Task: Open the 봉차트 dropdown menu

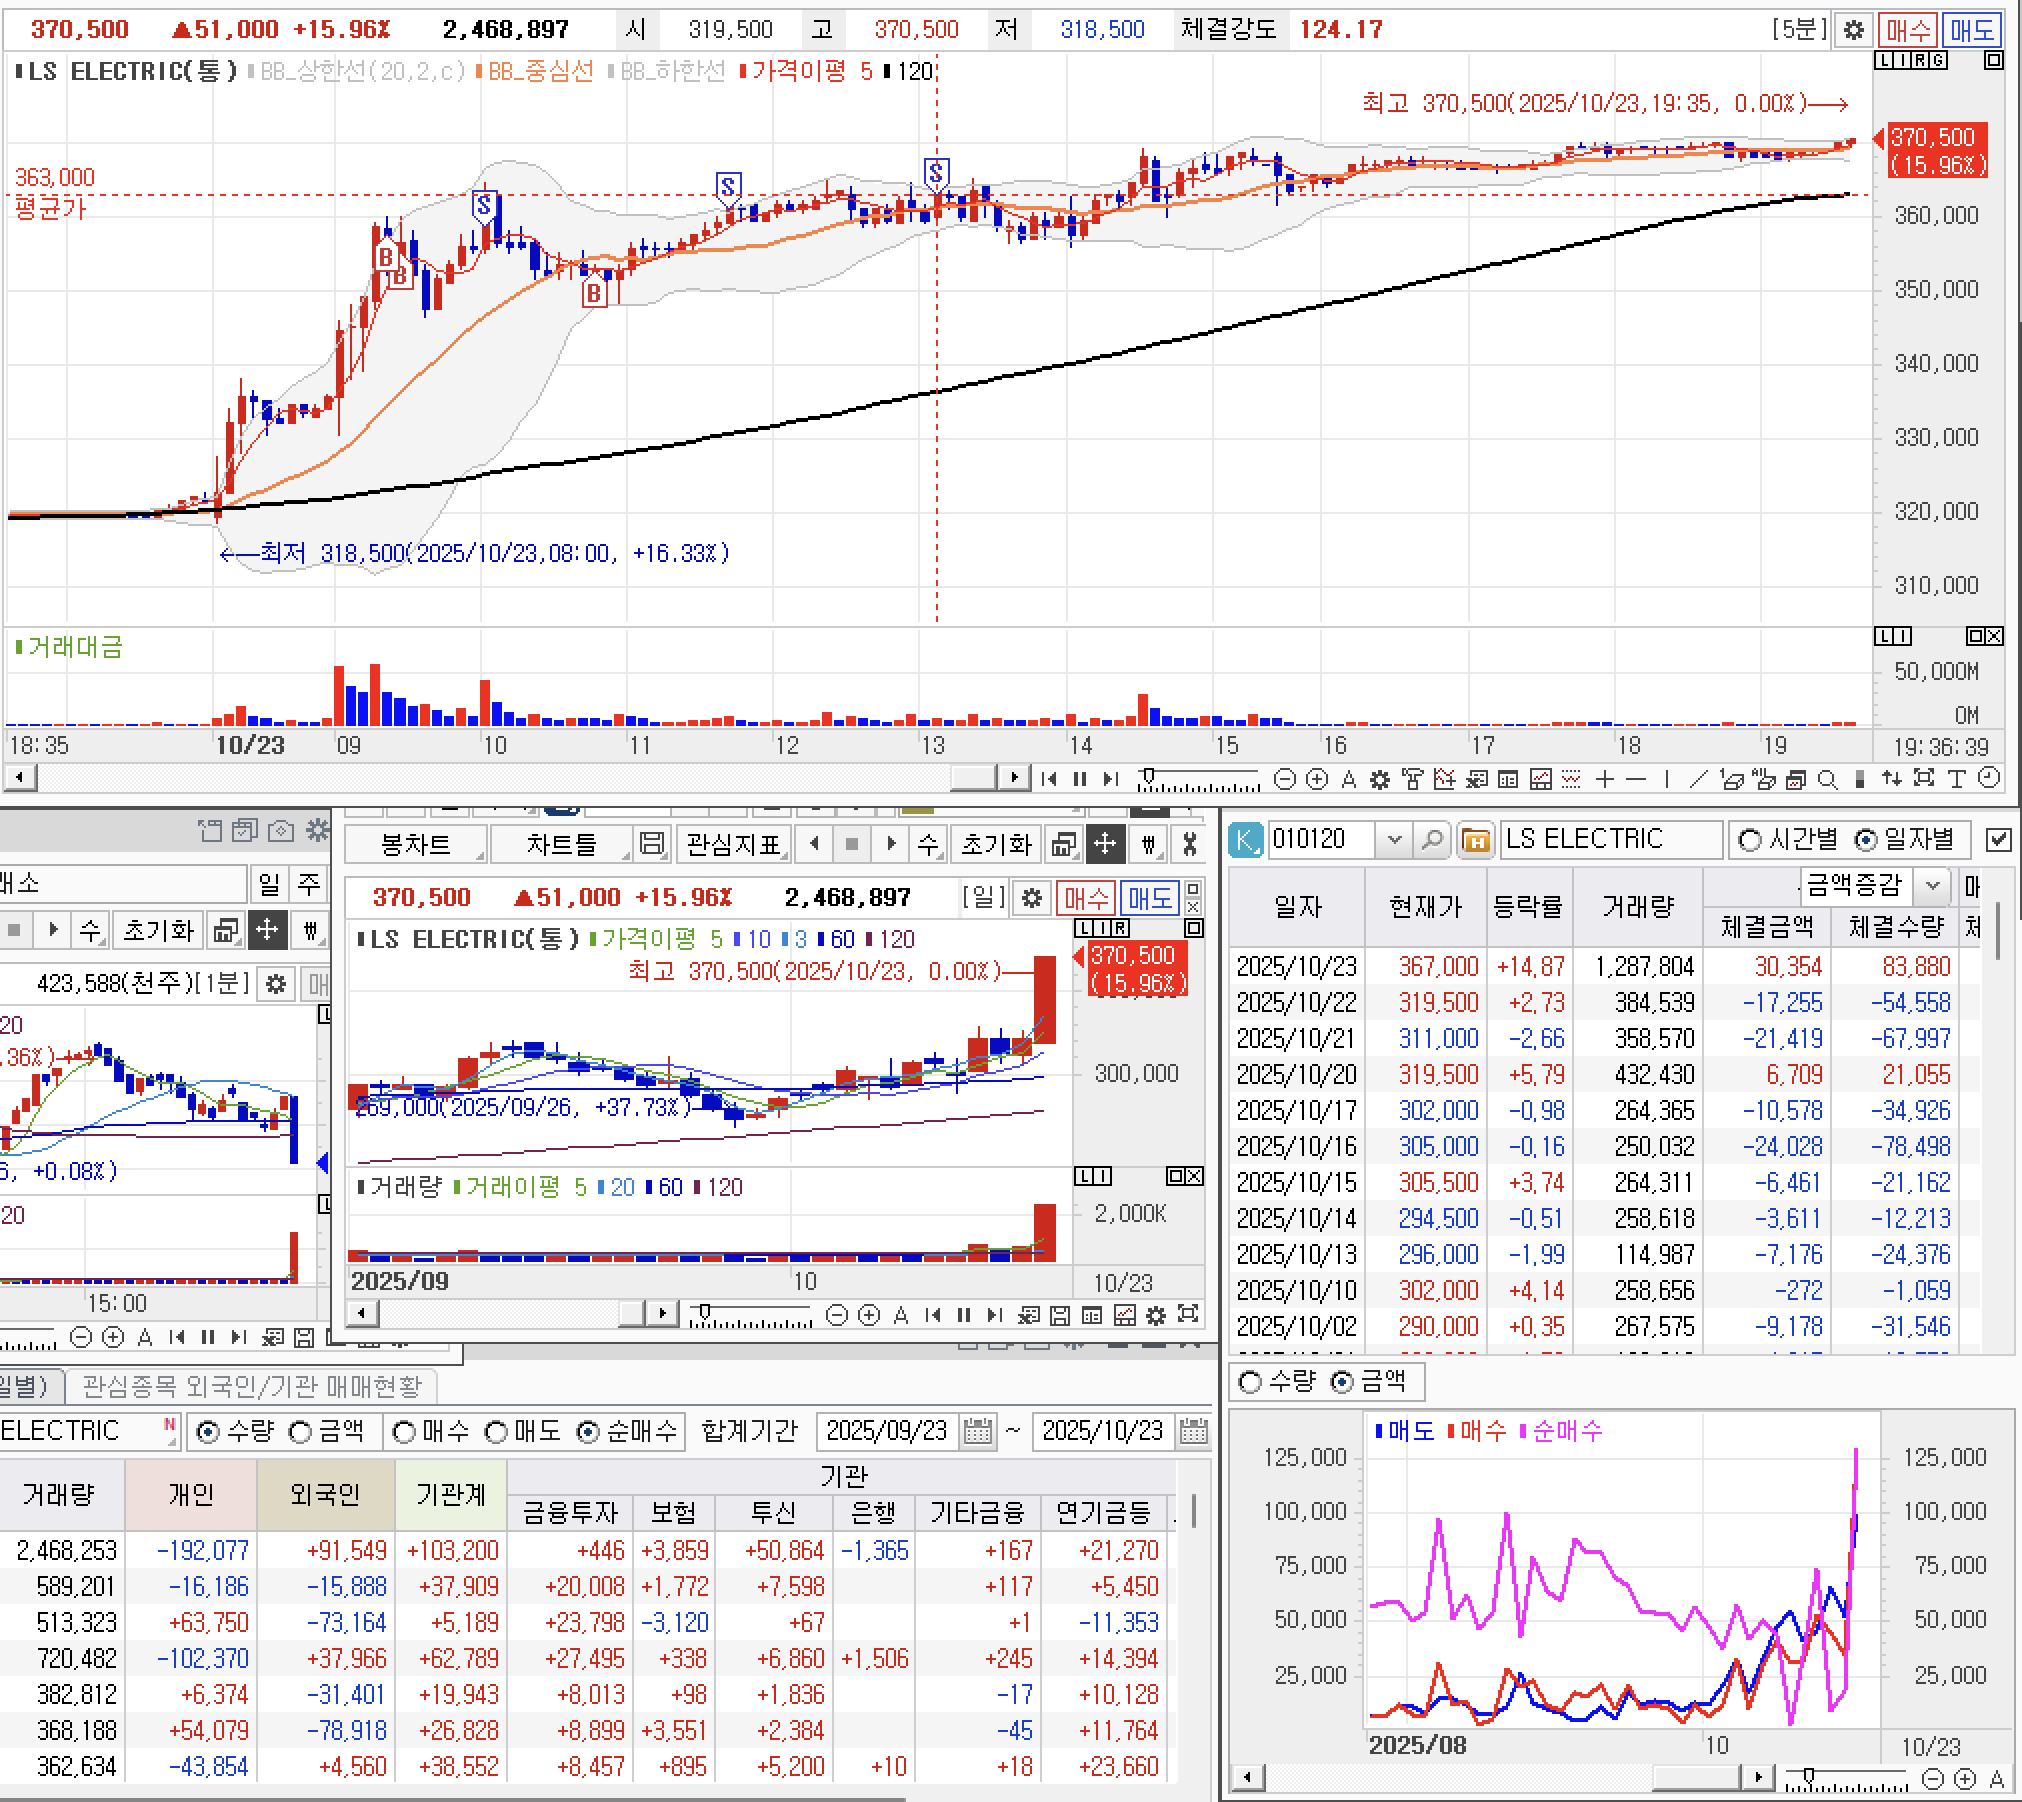Action: [x=416, y=845]
